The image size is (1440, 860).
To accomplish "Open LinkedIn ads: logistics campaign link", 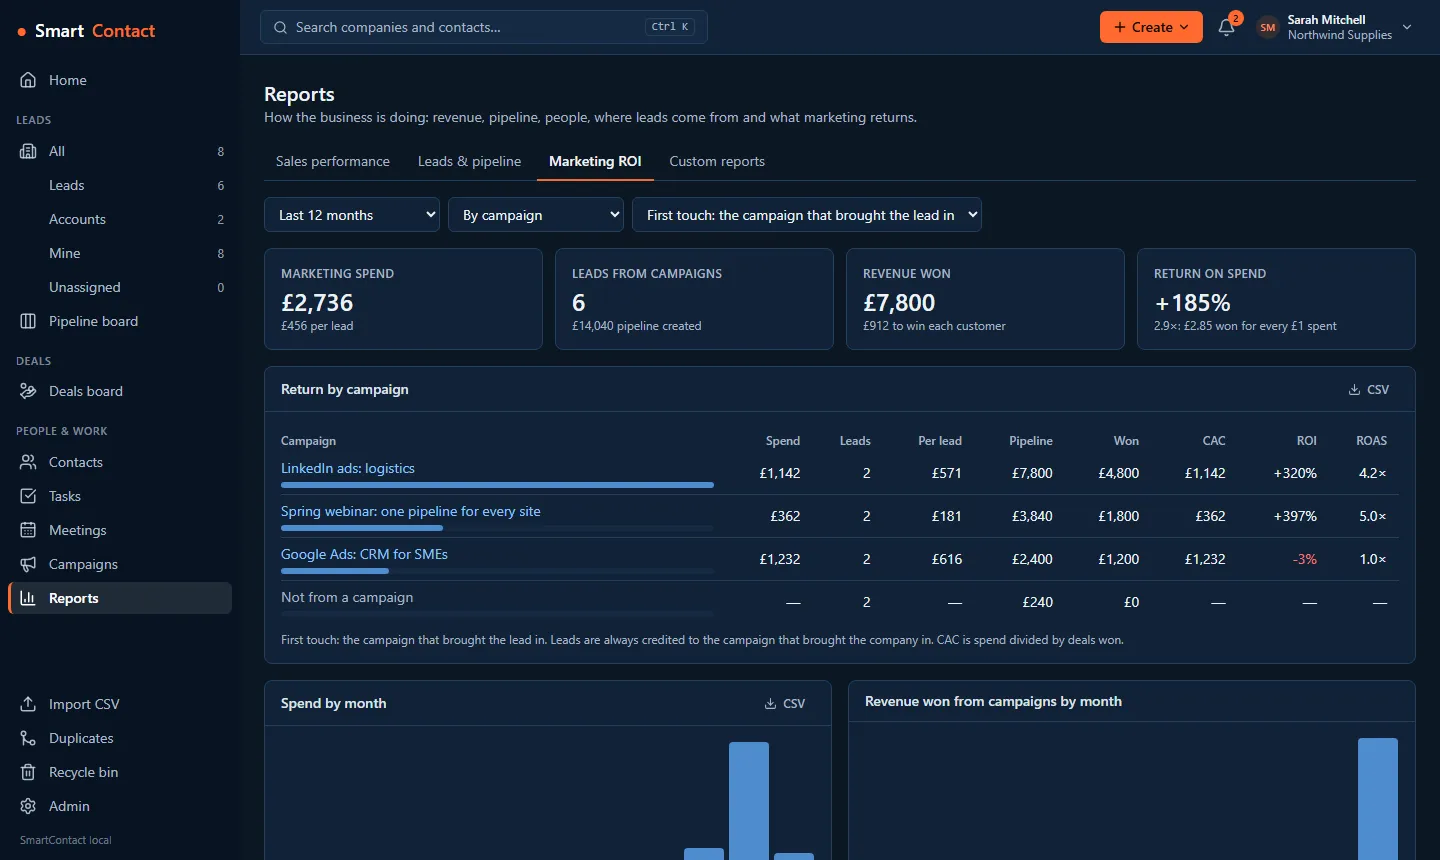I will tap(348, 468).
